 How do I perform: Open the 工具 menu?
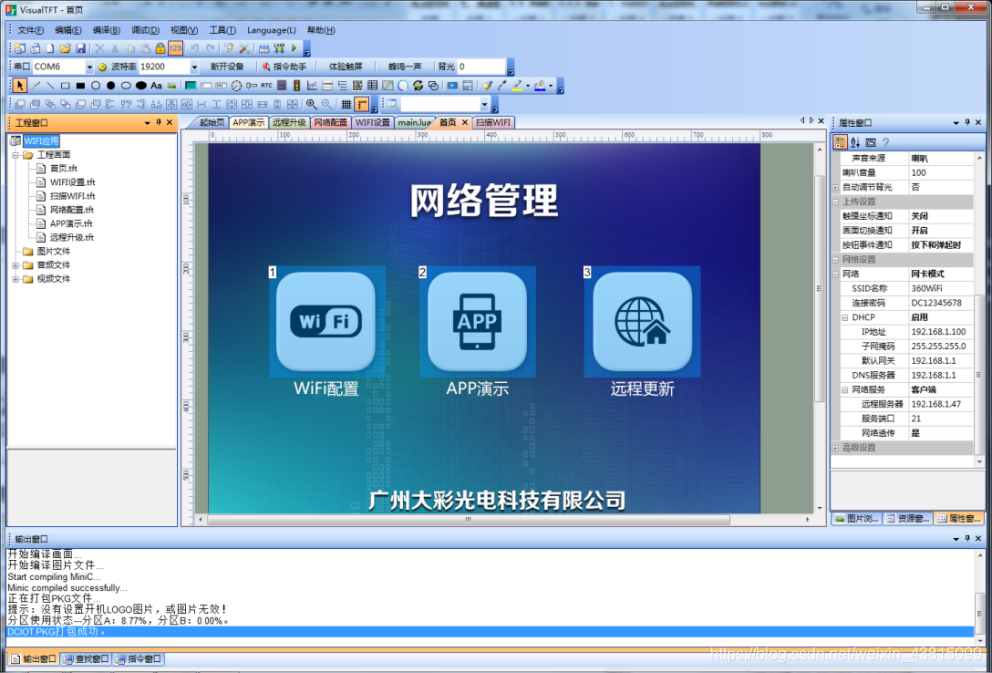[x=220, y=30]
